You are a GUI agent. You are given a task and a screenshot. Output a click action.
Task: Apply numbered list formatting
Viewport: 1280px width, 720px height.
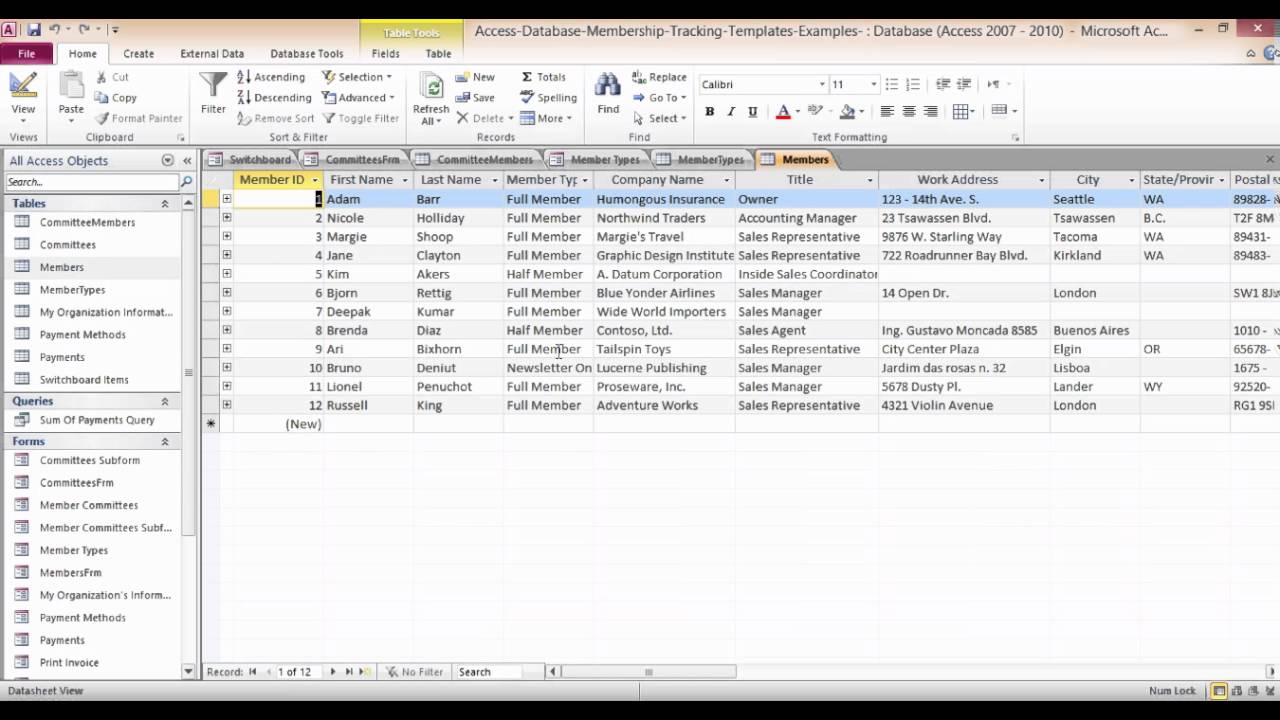914,84
